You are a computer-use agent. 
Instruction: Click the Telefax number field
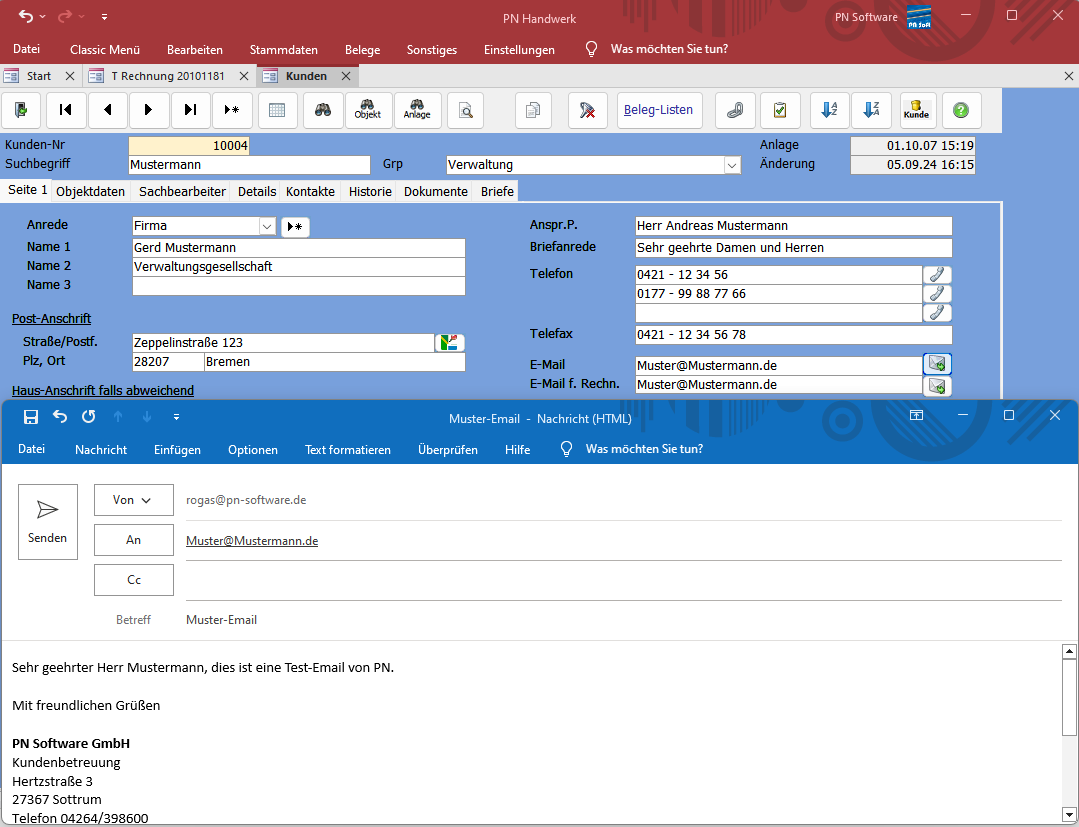tap(793, 334)
